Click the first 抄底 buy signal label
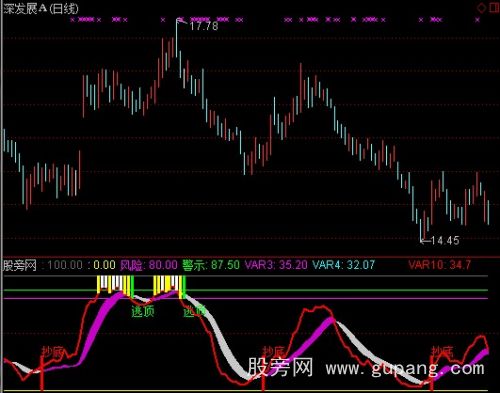The width and height of the screenshot is (500, 393). point(52,352)
